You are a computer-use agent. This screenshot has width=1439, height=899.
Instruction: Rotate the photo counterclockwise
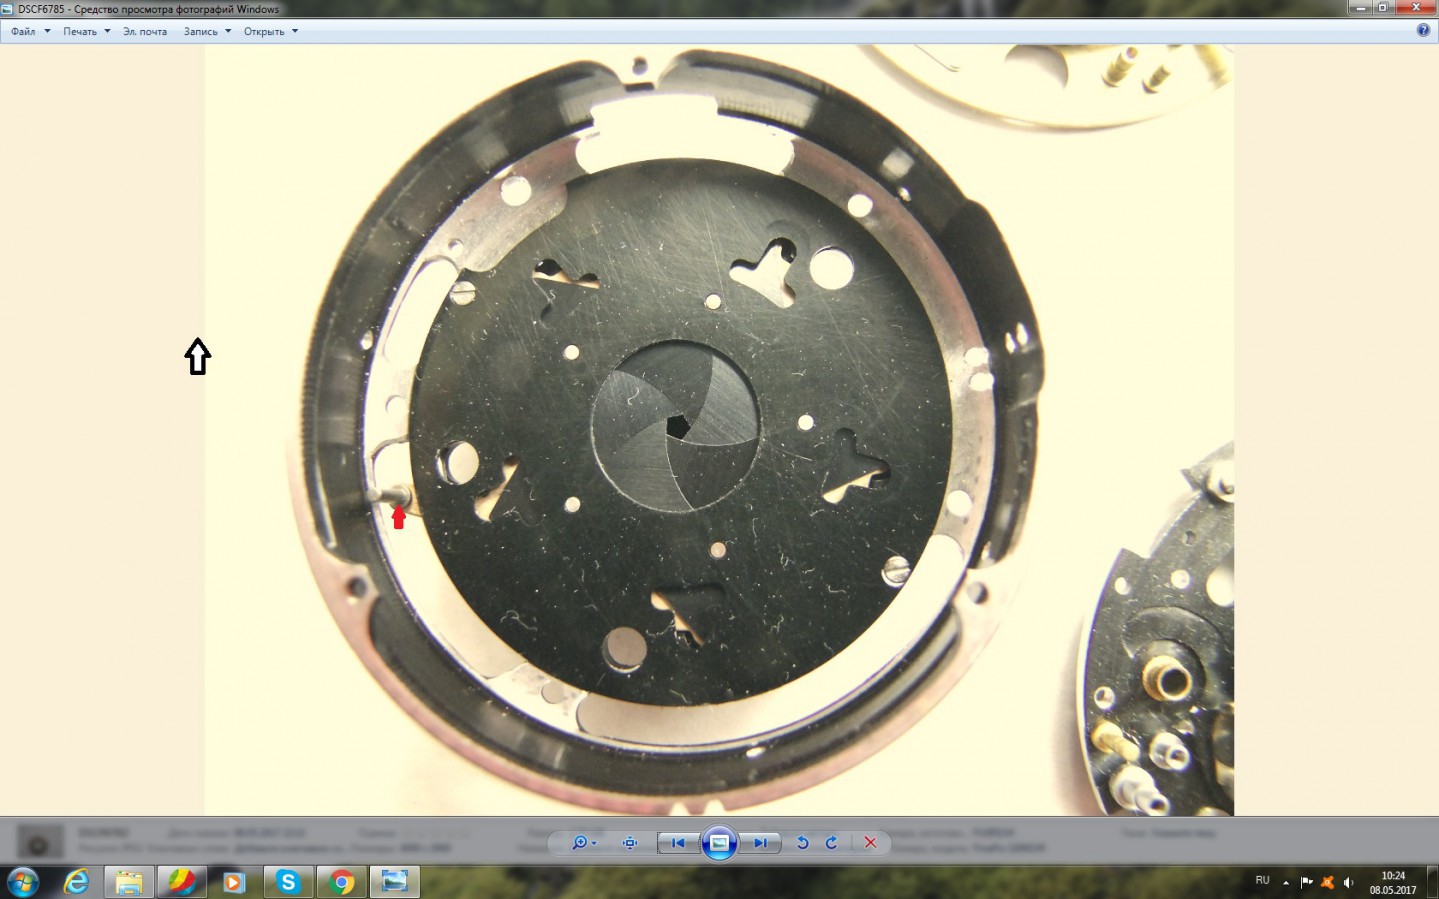pos(802,843)
